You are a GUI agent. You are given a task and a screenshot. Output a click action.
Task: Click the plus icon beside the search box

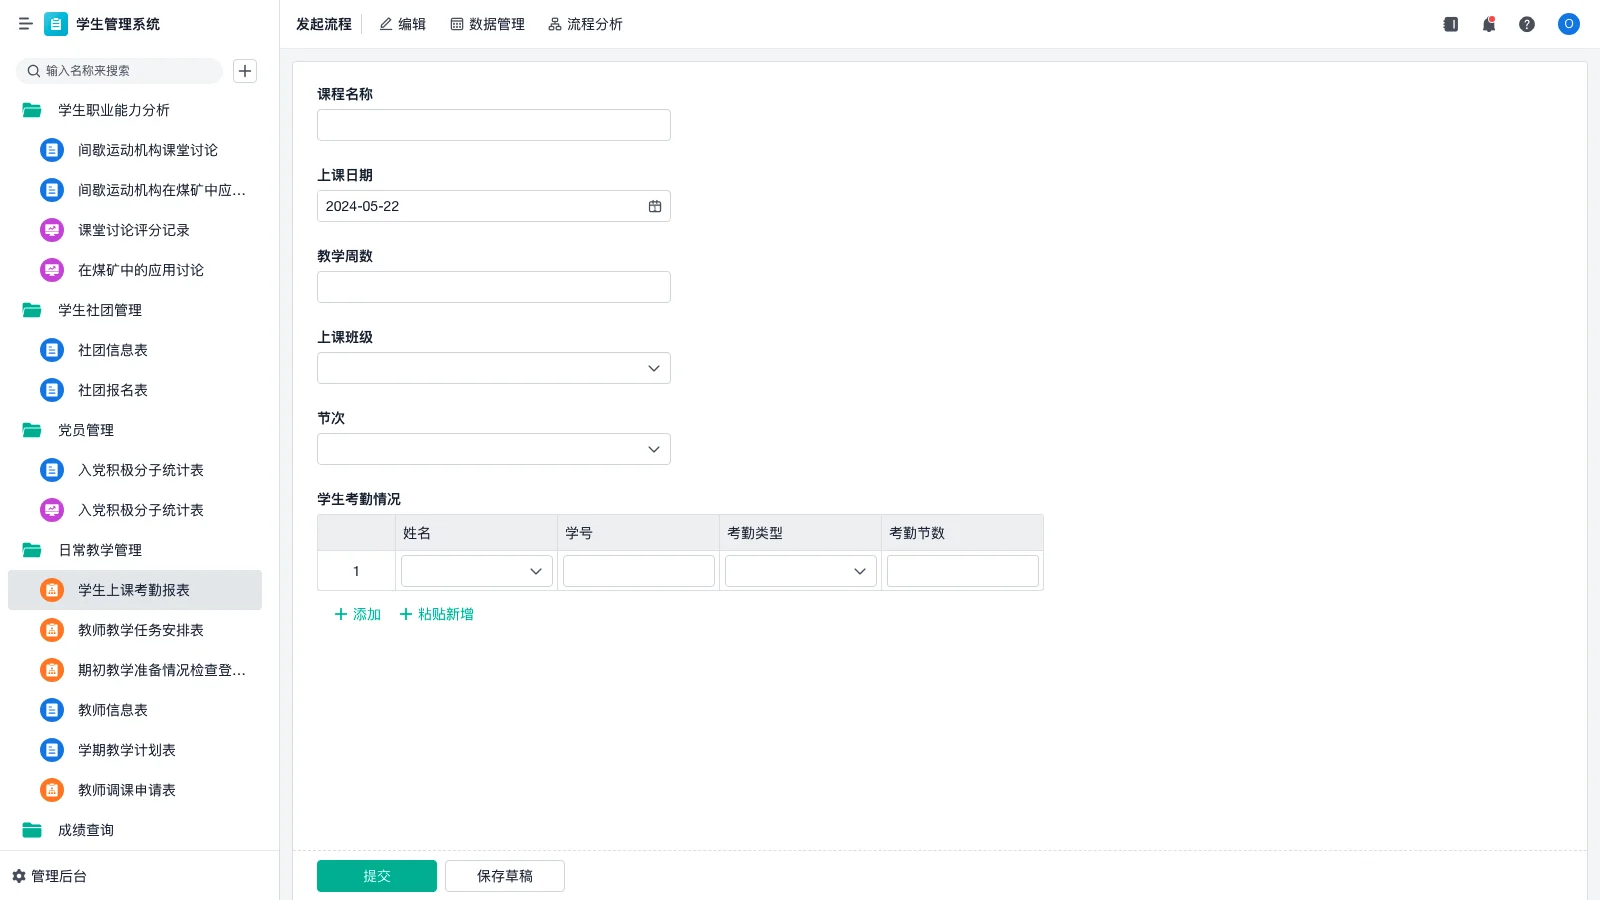245,71
